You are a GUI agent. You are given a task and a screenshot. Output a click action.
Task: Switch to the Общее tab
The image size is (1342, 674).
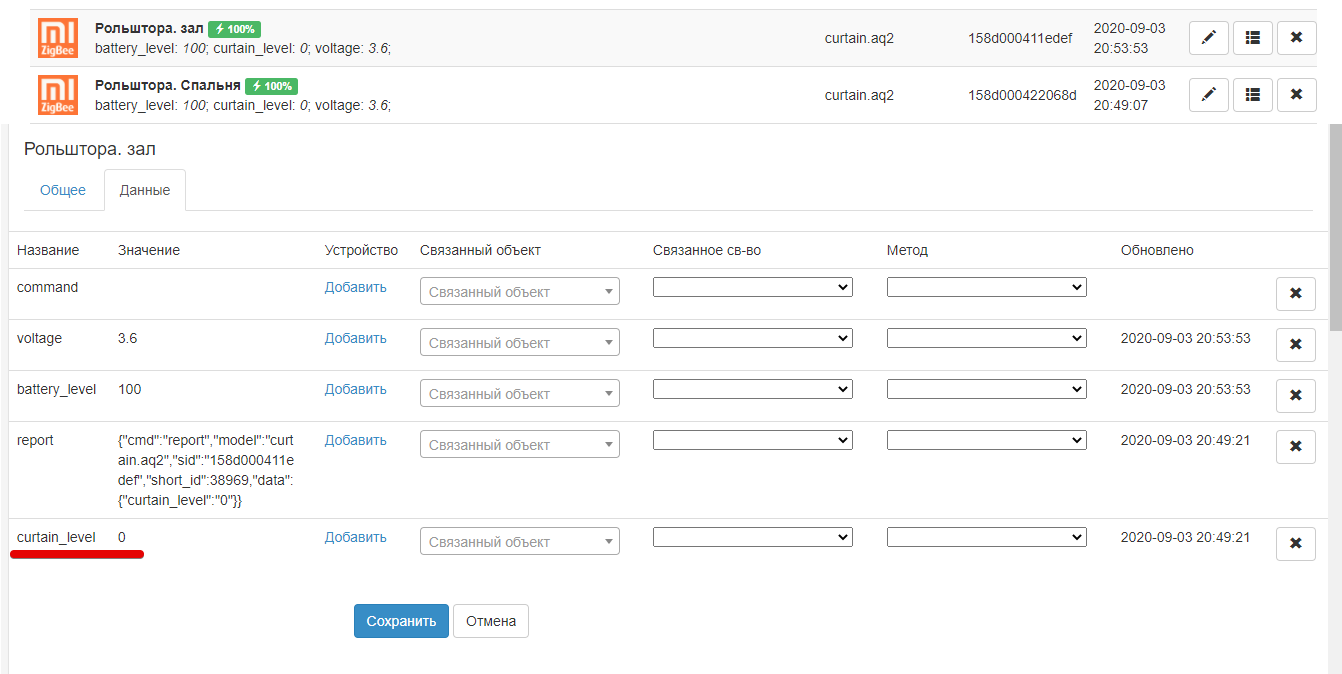tap(63, 190)
